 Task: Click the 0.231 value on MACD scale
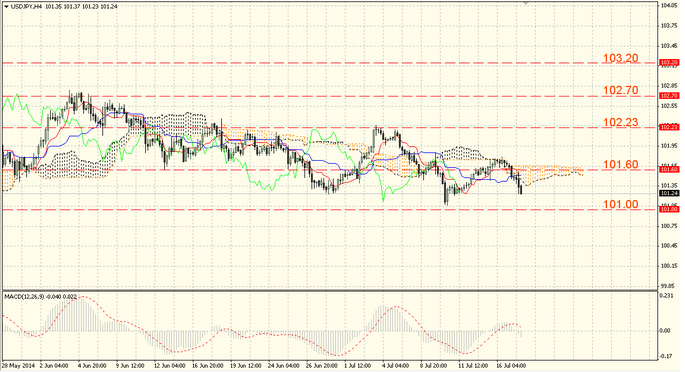(x=665, y=296)
